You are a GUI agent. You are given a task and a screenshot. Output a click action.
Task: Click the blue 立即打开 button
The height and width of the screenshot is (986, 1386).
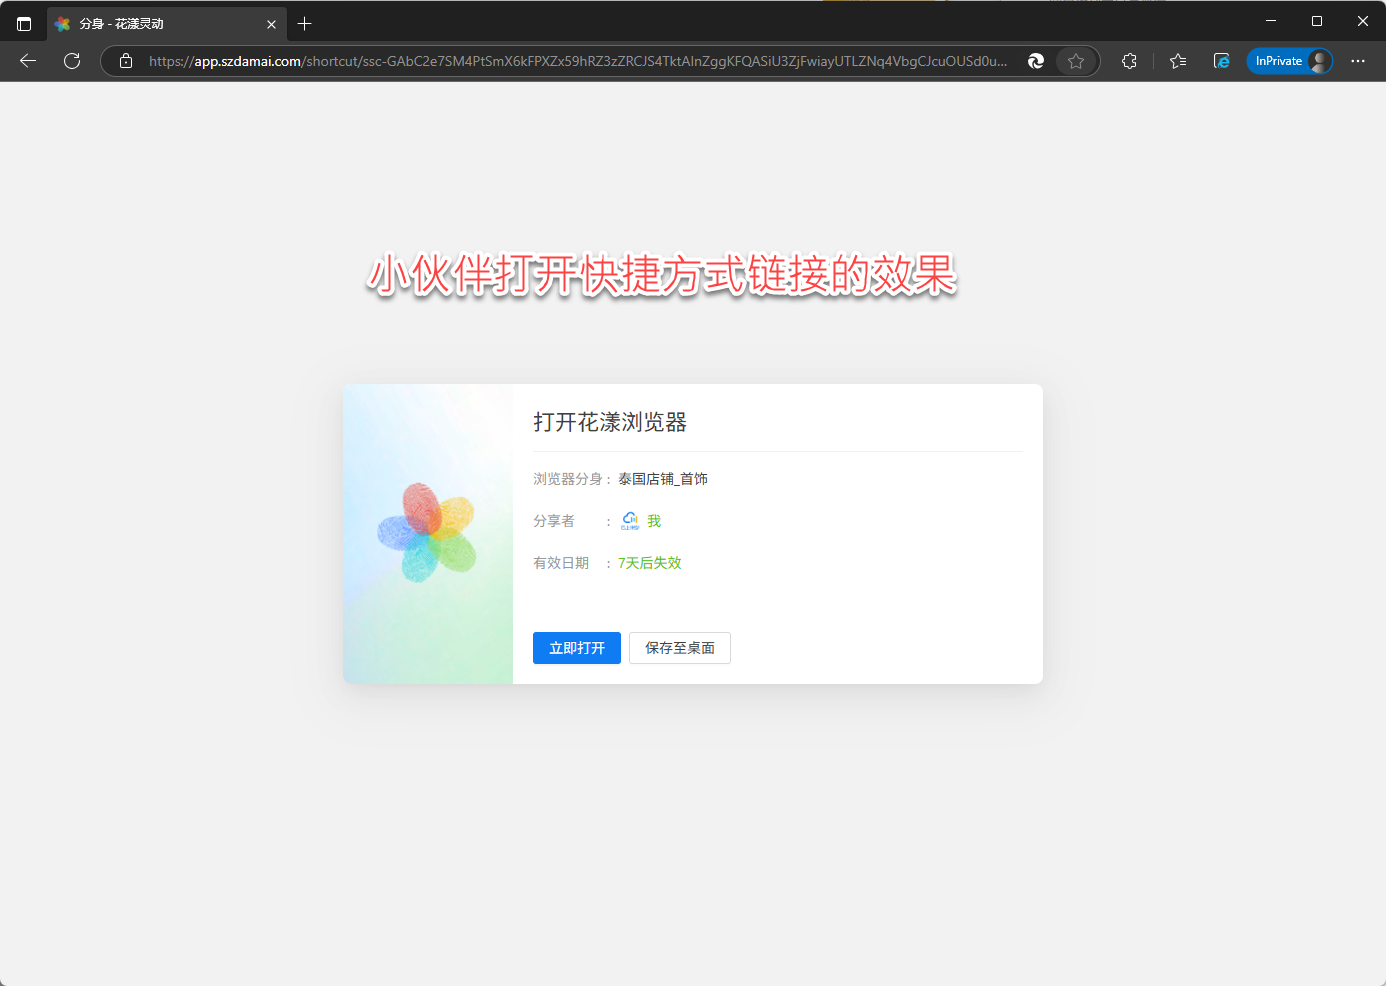click(576, 648)
